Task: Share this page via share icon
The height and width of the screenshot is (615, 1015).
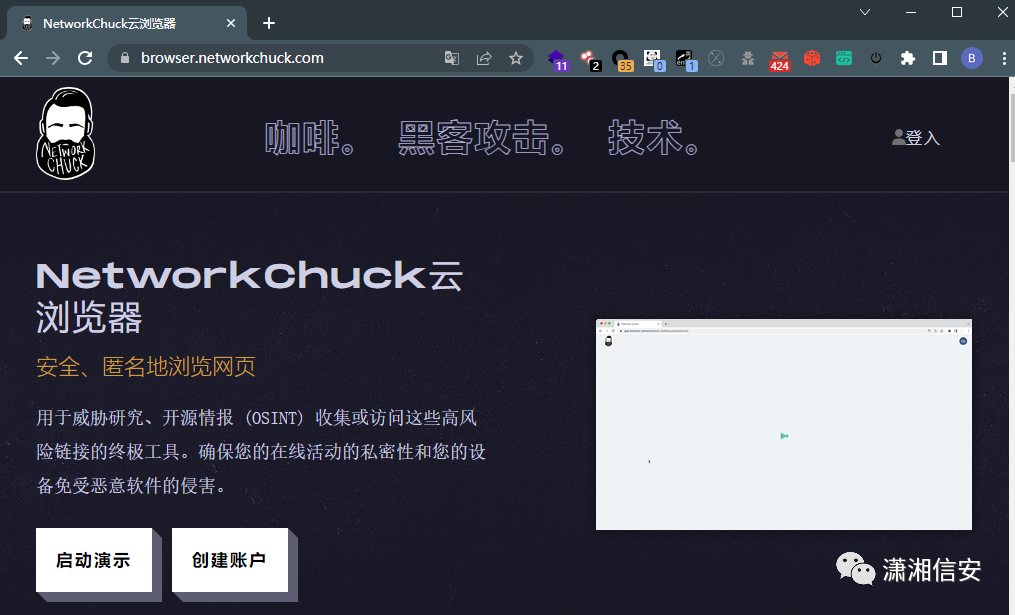Action: coord(484,58)
